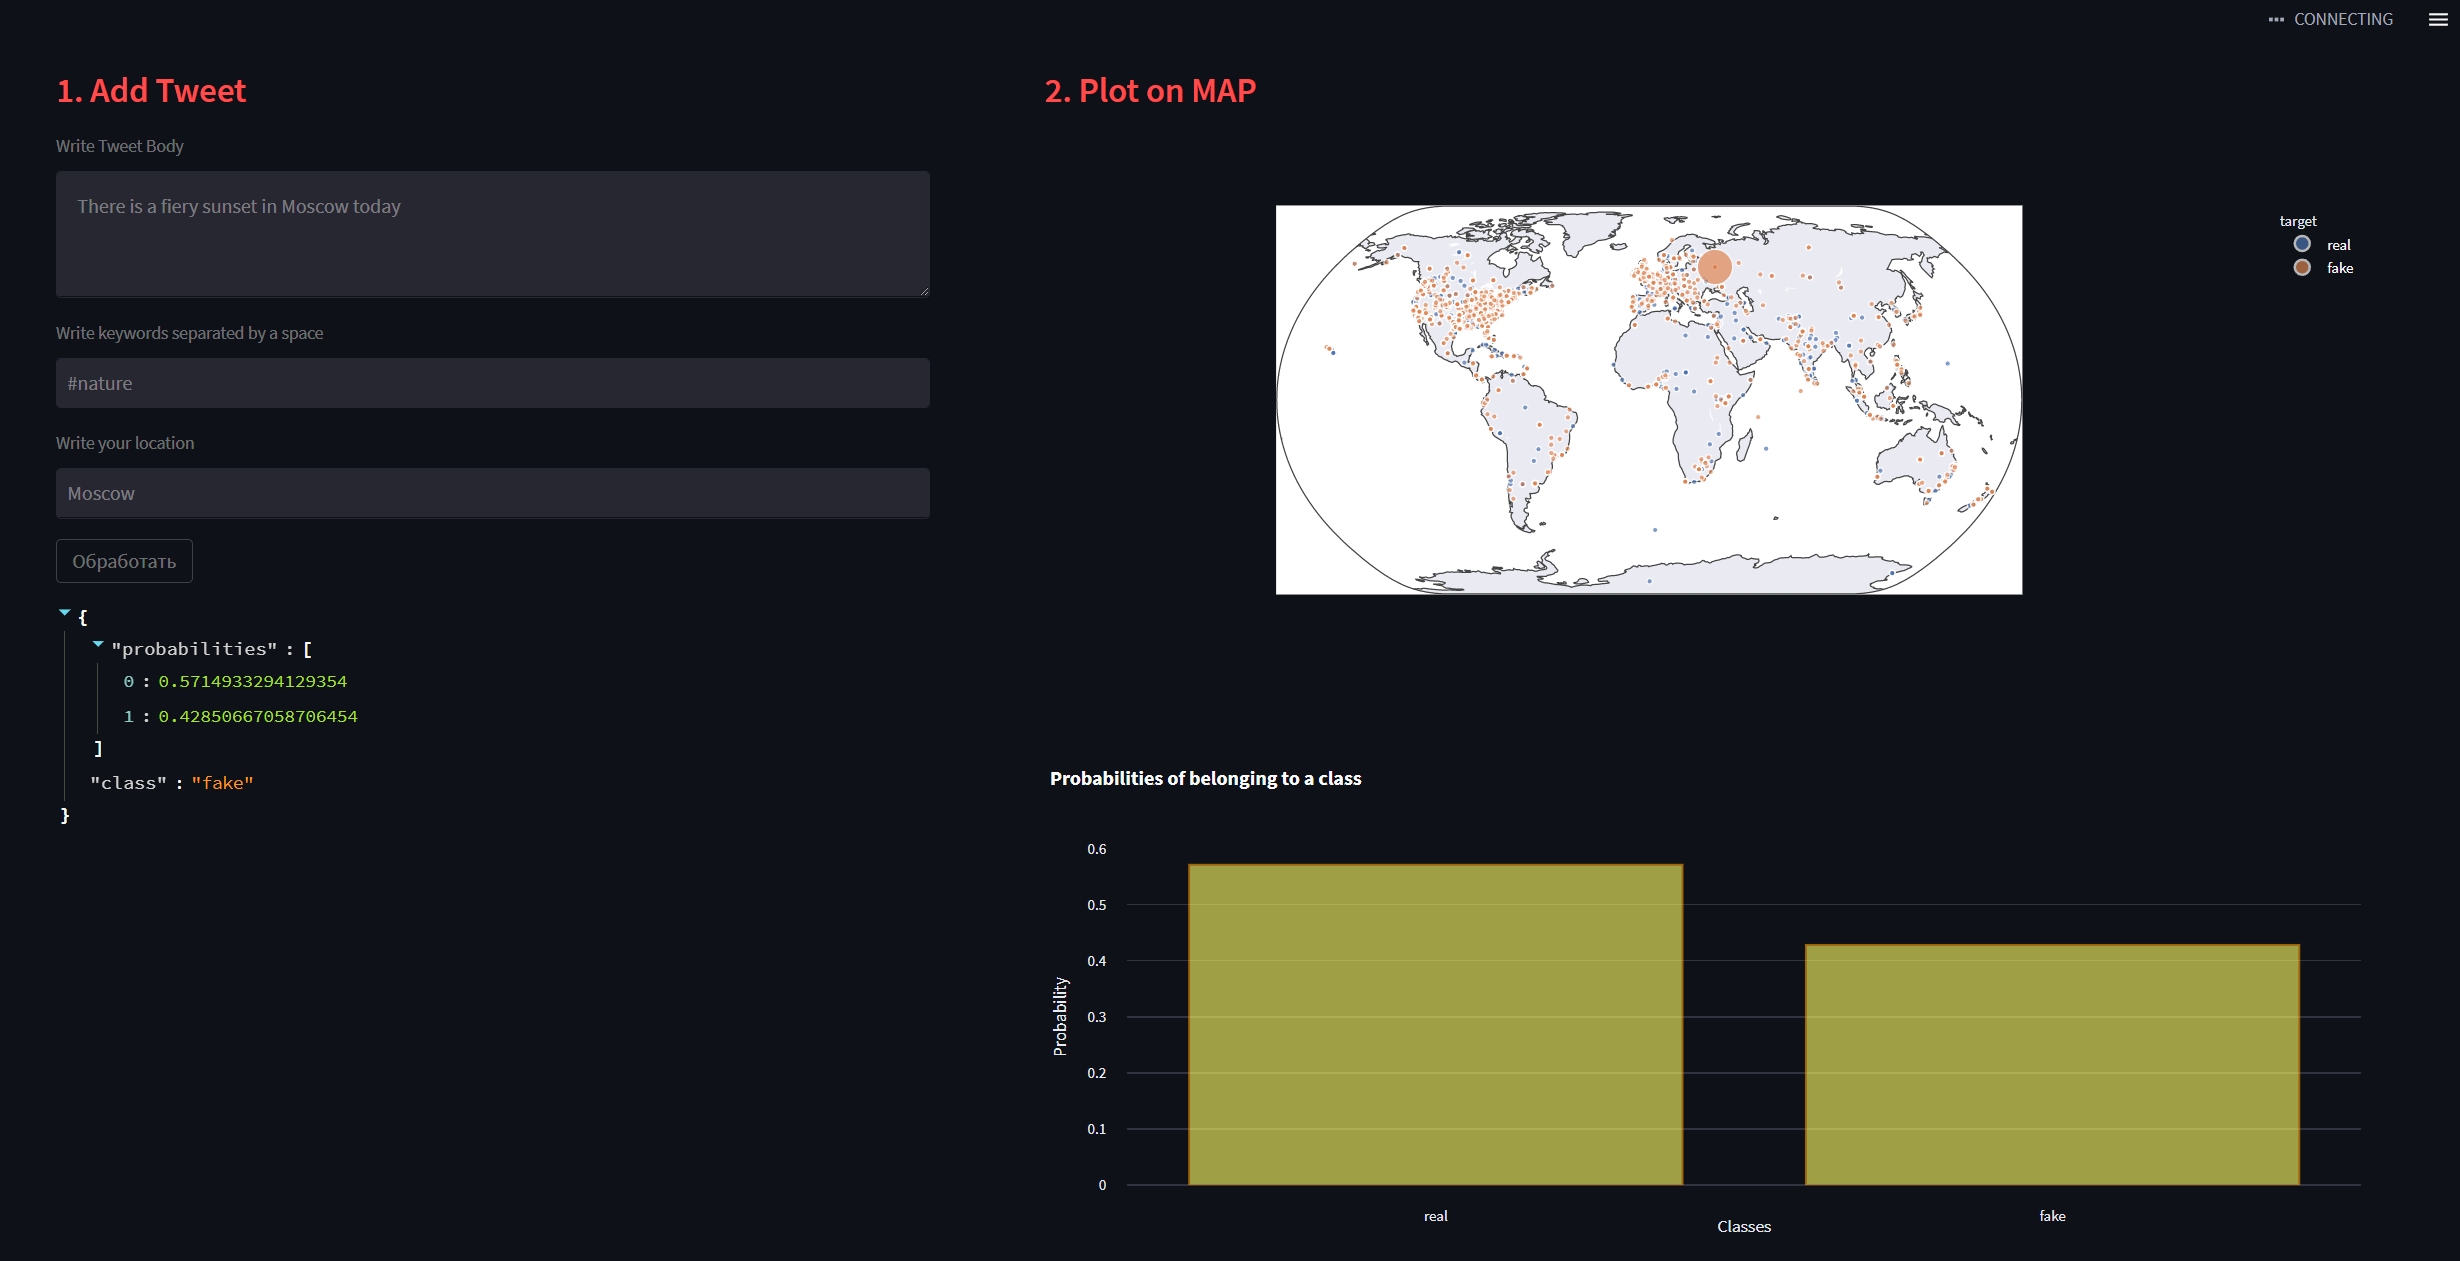Click the chart title Probabilities of belonging to a class
The image size is (2460, 1261).
1205,778
